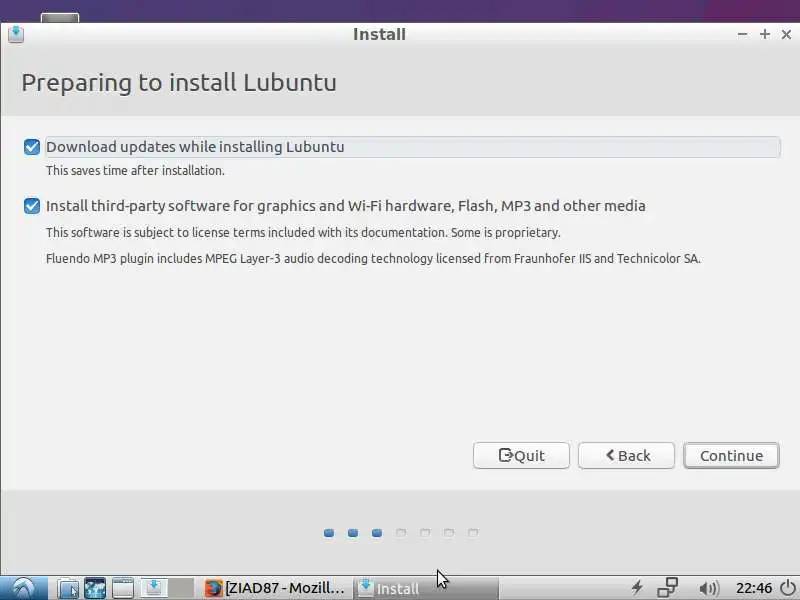Click the Continue button
Viewport: 800px width, 600px height.
click(731, 455)
